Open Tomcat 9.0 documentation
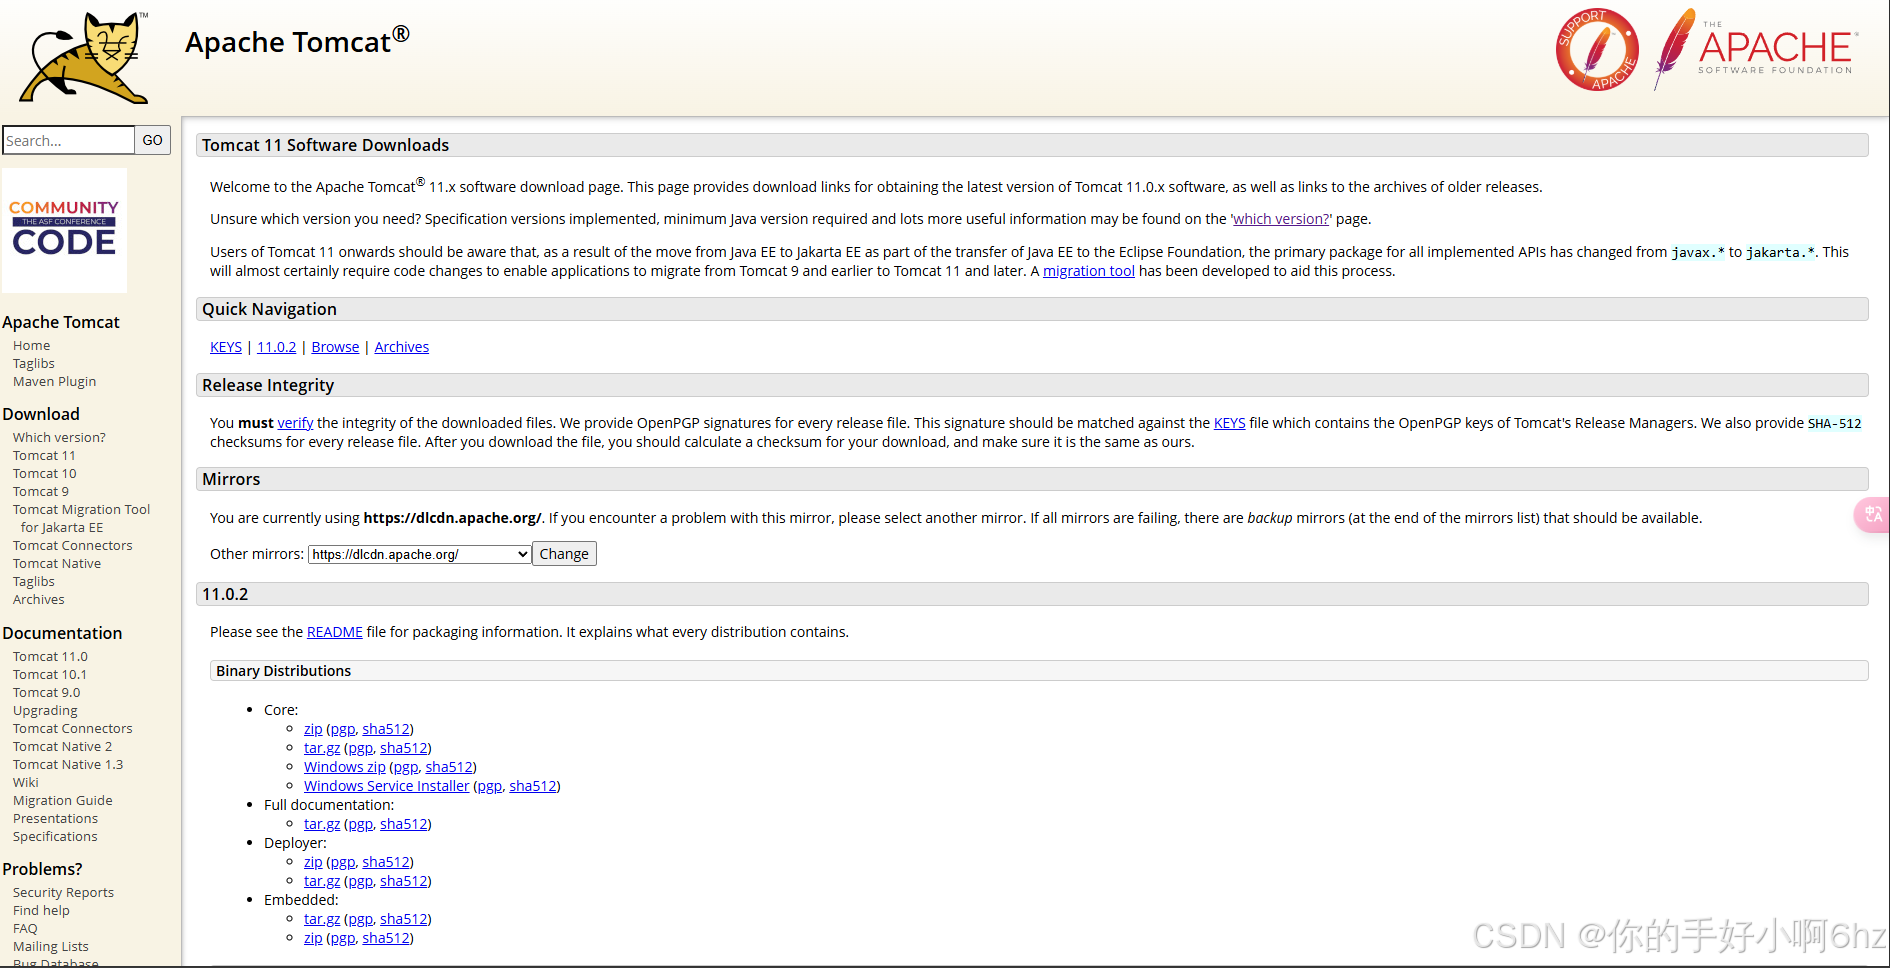Screen dimensions: 1890x968 47,692
